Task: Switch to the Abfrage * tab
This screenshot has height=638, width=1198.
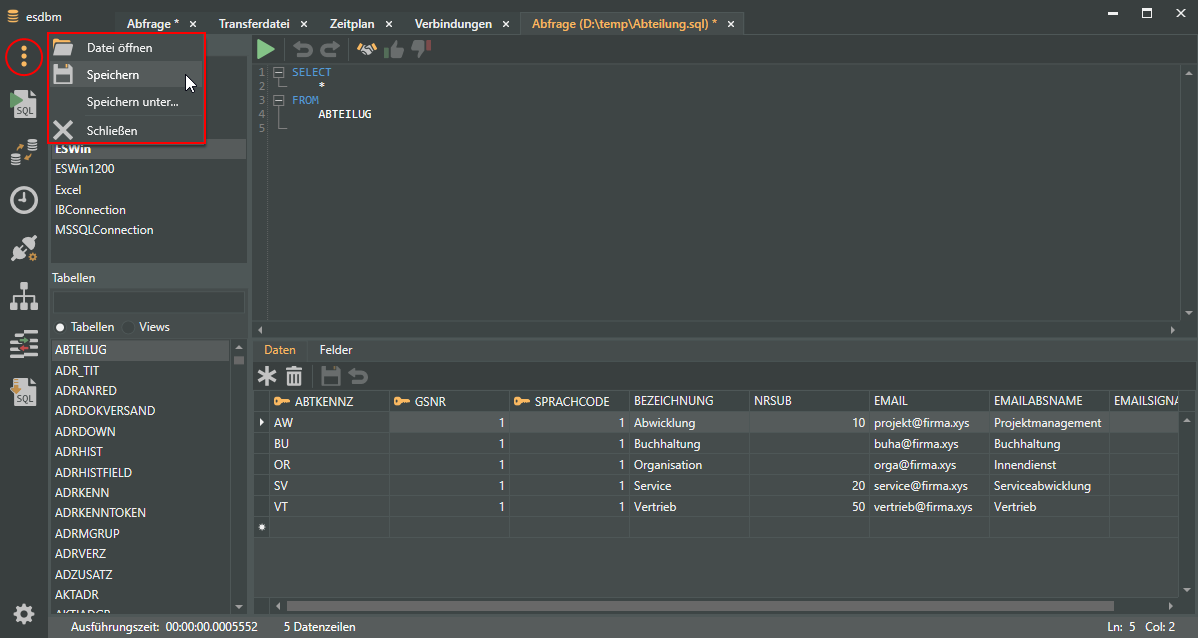Action: coord(153,24)
